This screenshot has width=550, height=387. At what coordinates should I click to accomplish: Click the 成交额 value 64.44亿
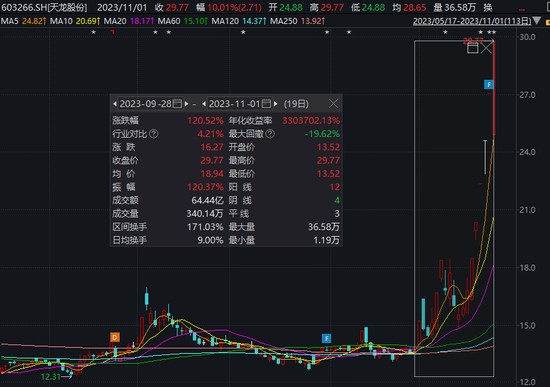207,200
